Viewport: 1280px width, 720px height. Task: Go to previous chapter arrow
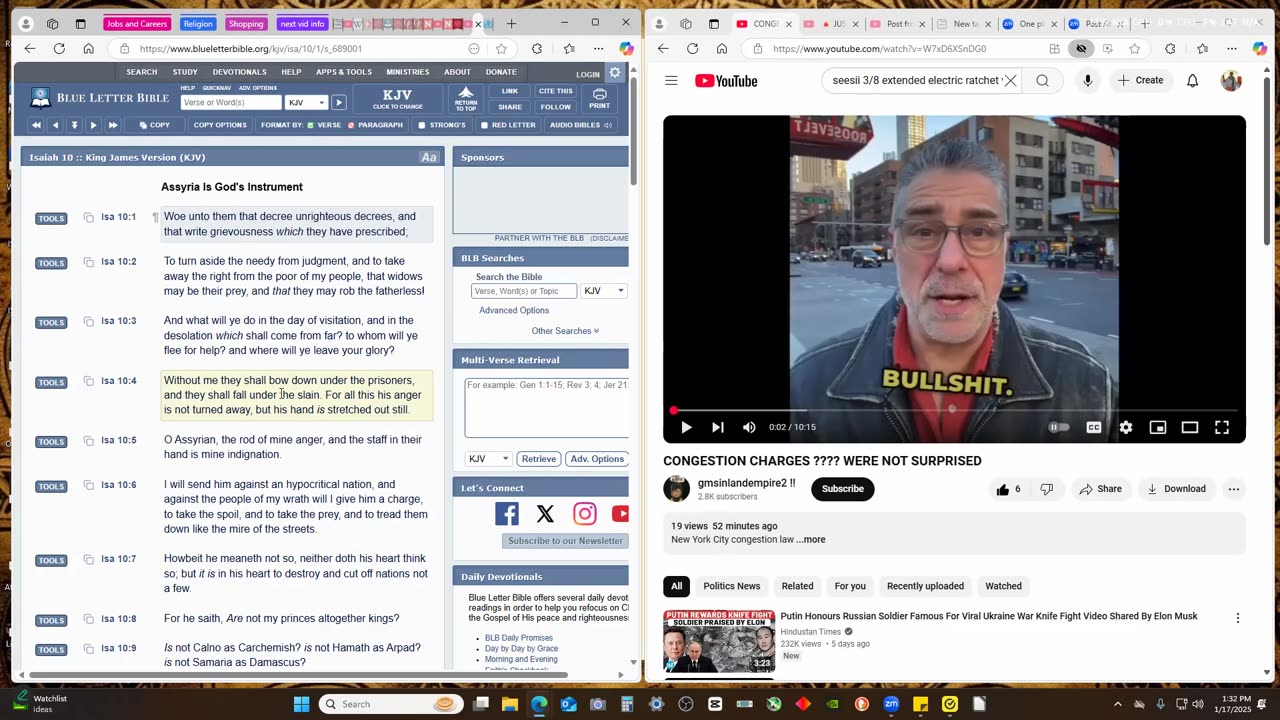coord(55,125)
